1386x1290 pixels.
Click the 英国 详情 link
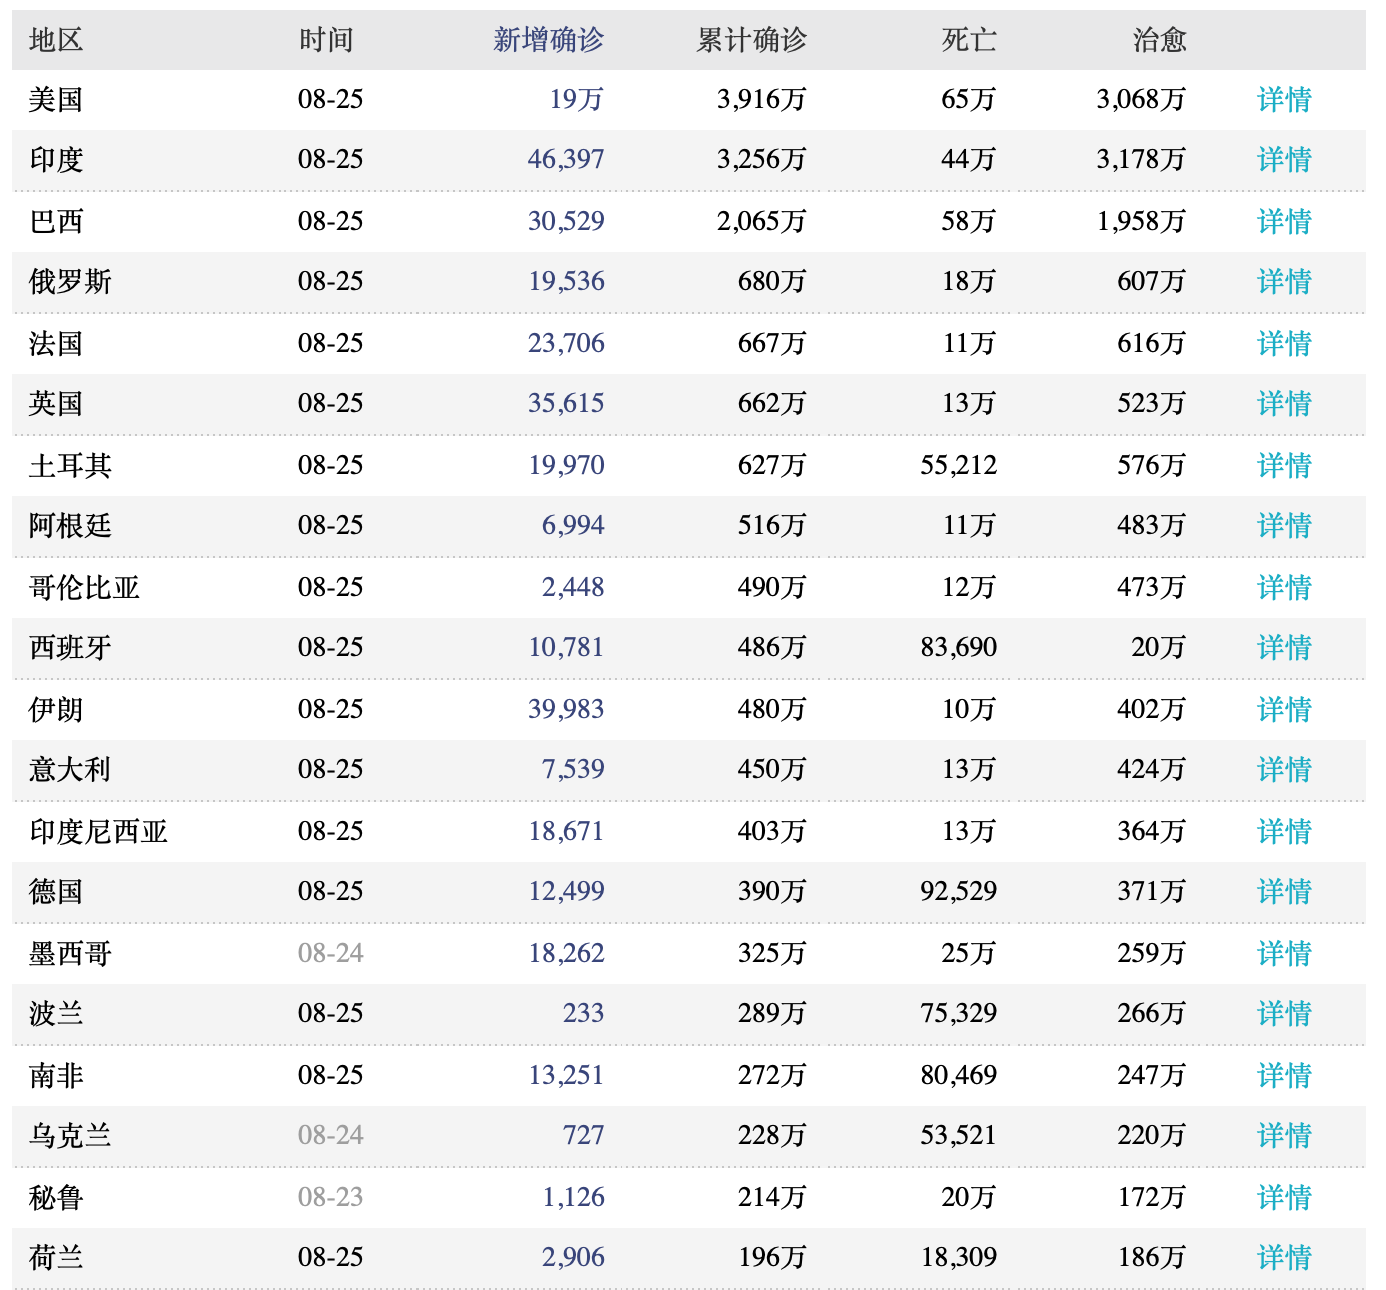pos(1283,403)
